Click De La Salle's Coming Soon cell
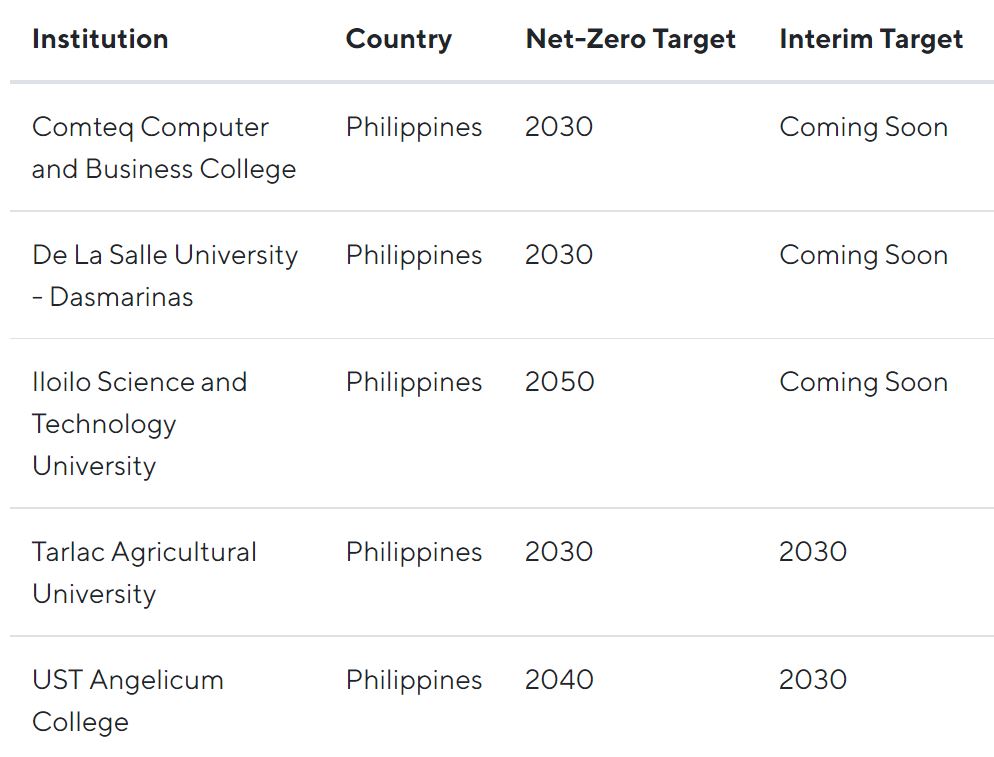 tap(863, 256)
